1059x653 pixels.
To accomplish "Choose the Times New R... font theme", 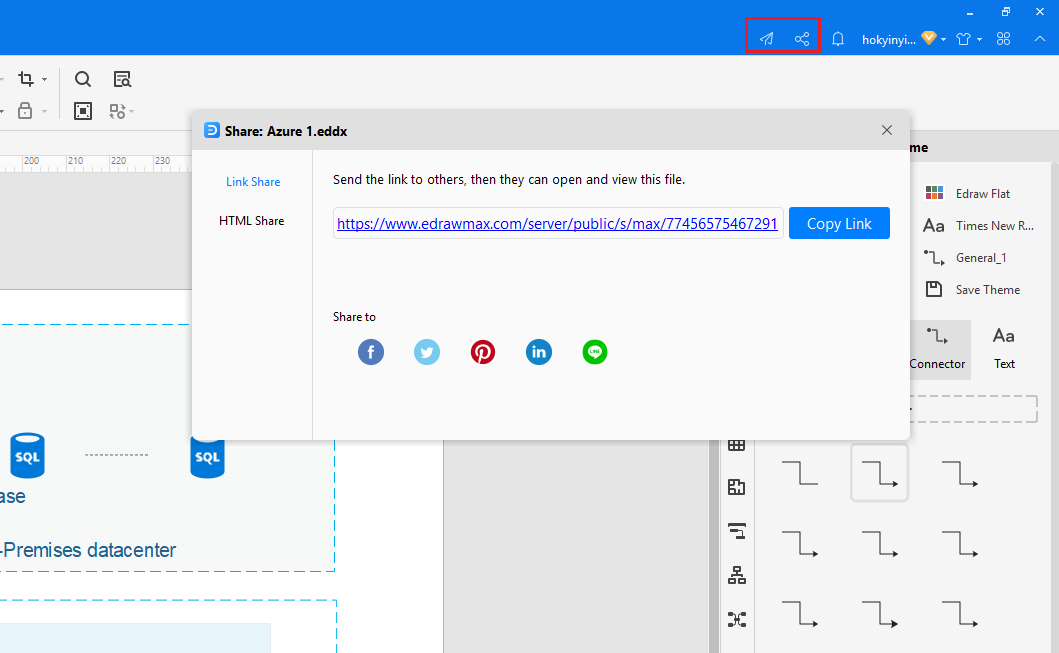I will coord(979,226).
